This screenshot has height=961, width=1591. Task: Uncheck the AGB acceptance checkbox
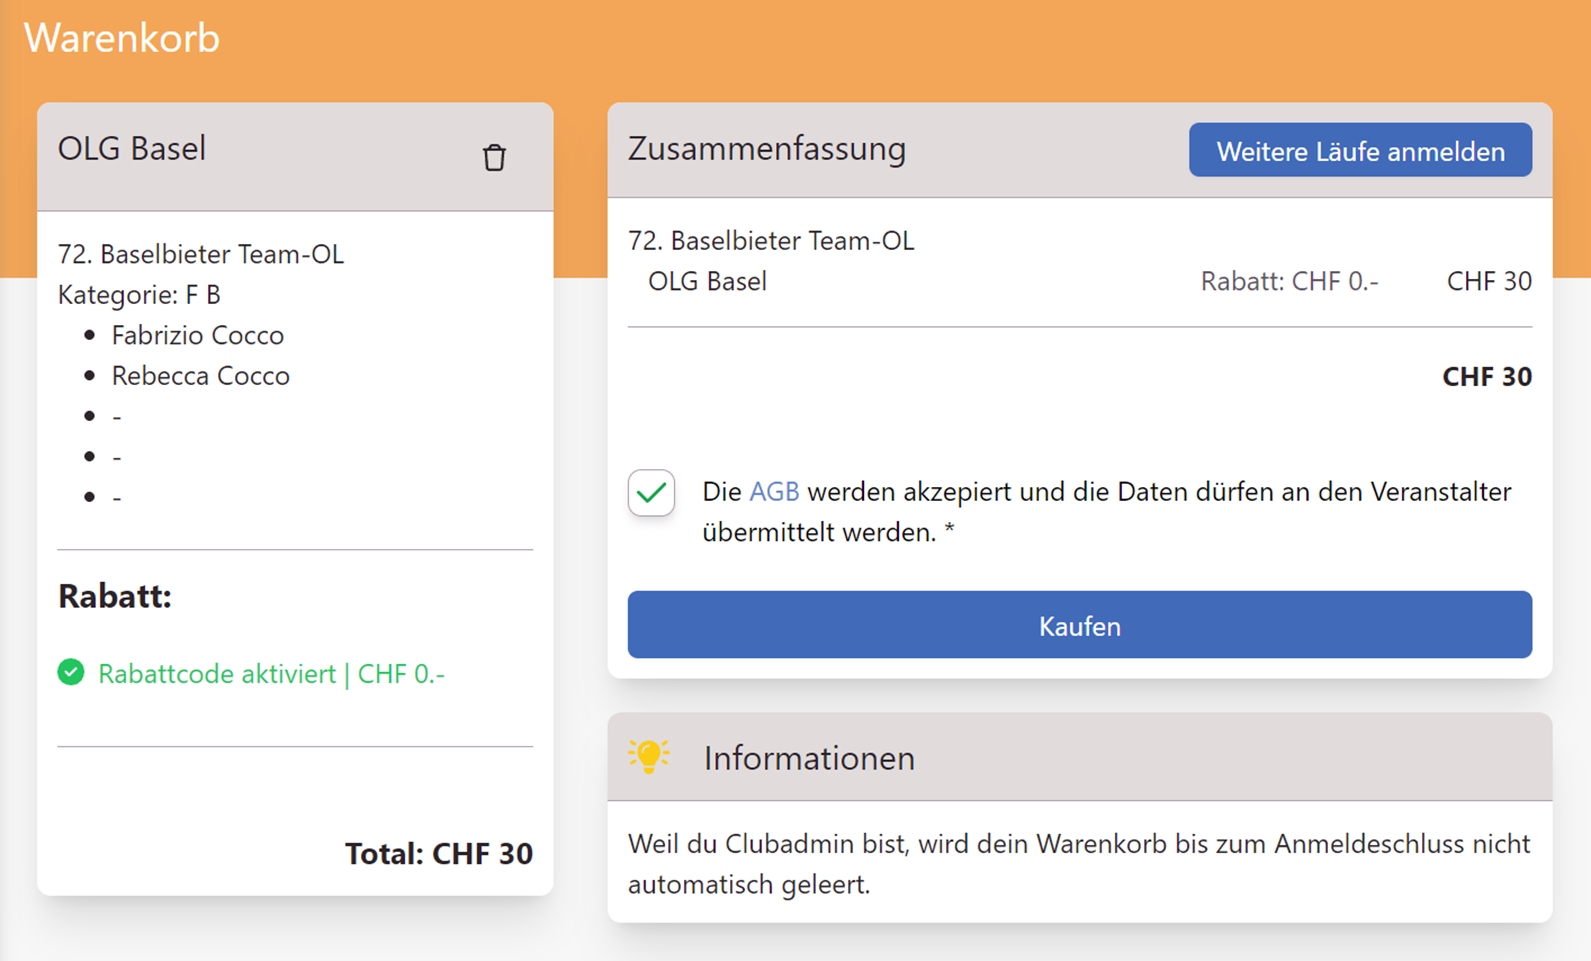[x=651, y=493]
